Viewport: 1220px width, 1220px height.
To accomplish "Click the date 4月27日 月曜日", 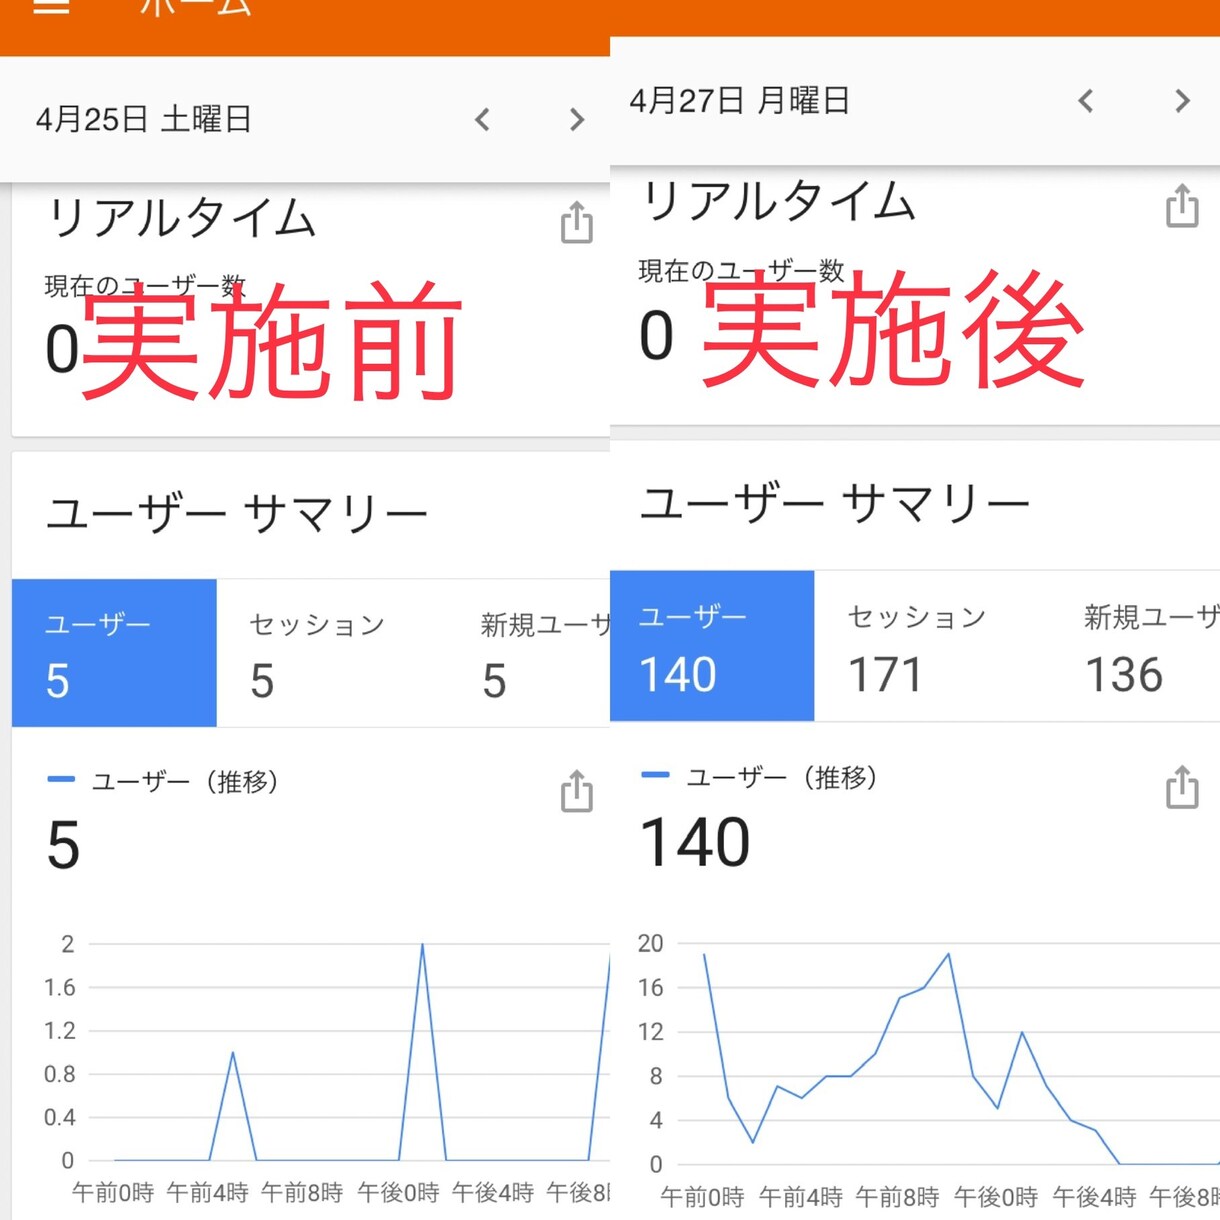I will click(739, 101).
